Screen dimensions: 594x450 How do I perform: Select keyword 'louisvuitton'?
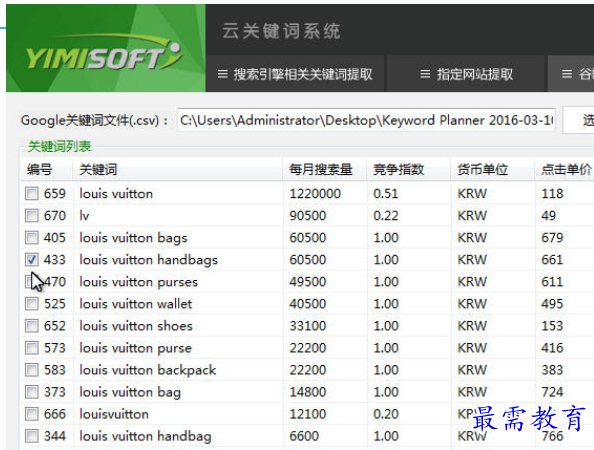pyautogui.click(x=114, y=414)
